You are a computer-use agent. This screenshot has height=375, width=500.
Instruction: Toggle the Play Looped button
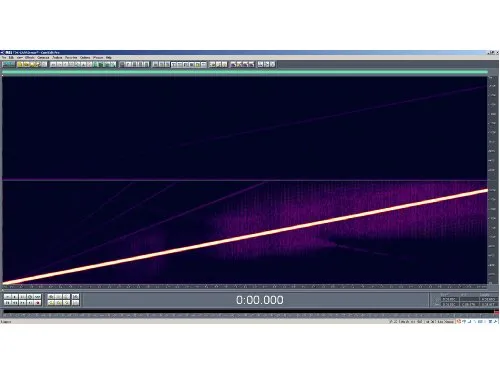(x=37, y=296)
